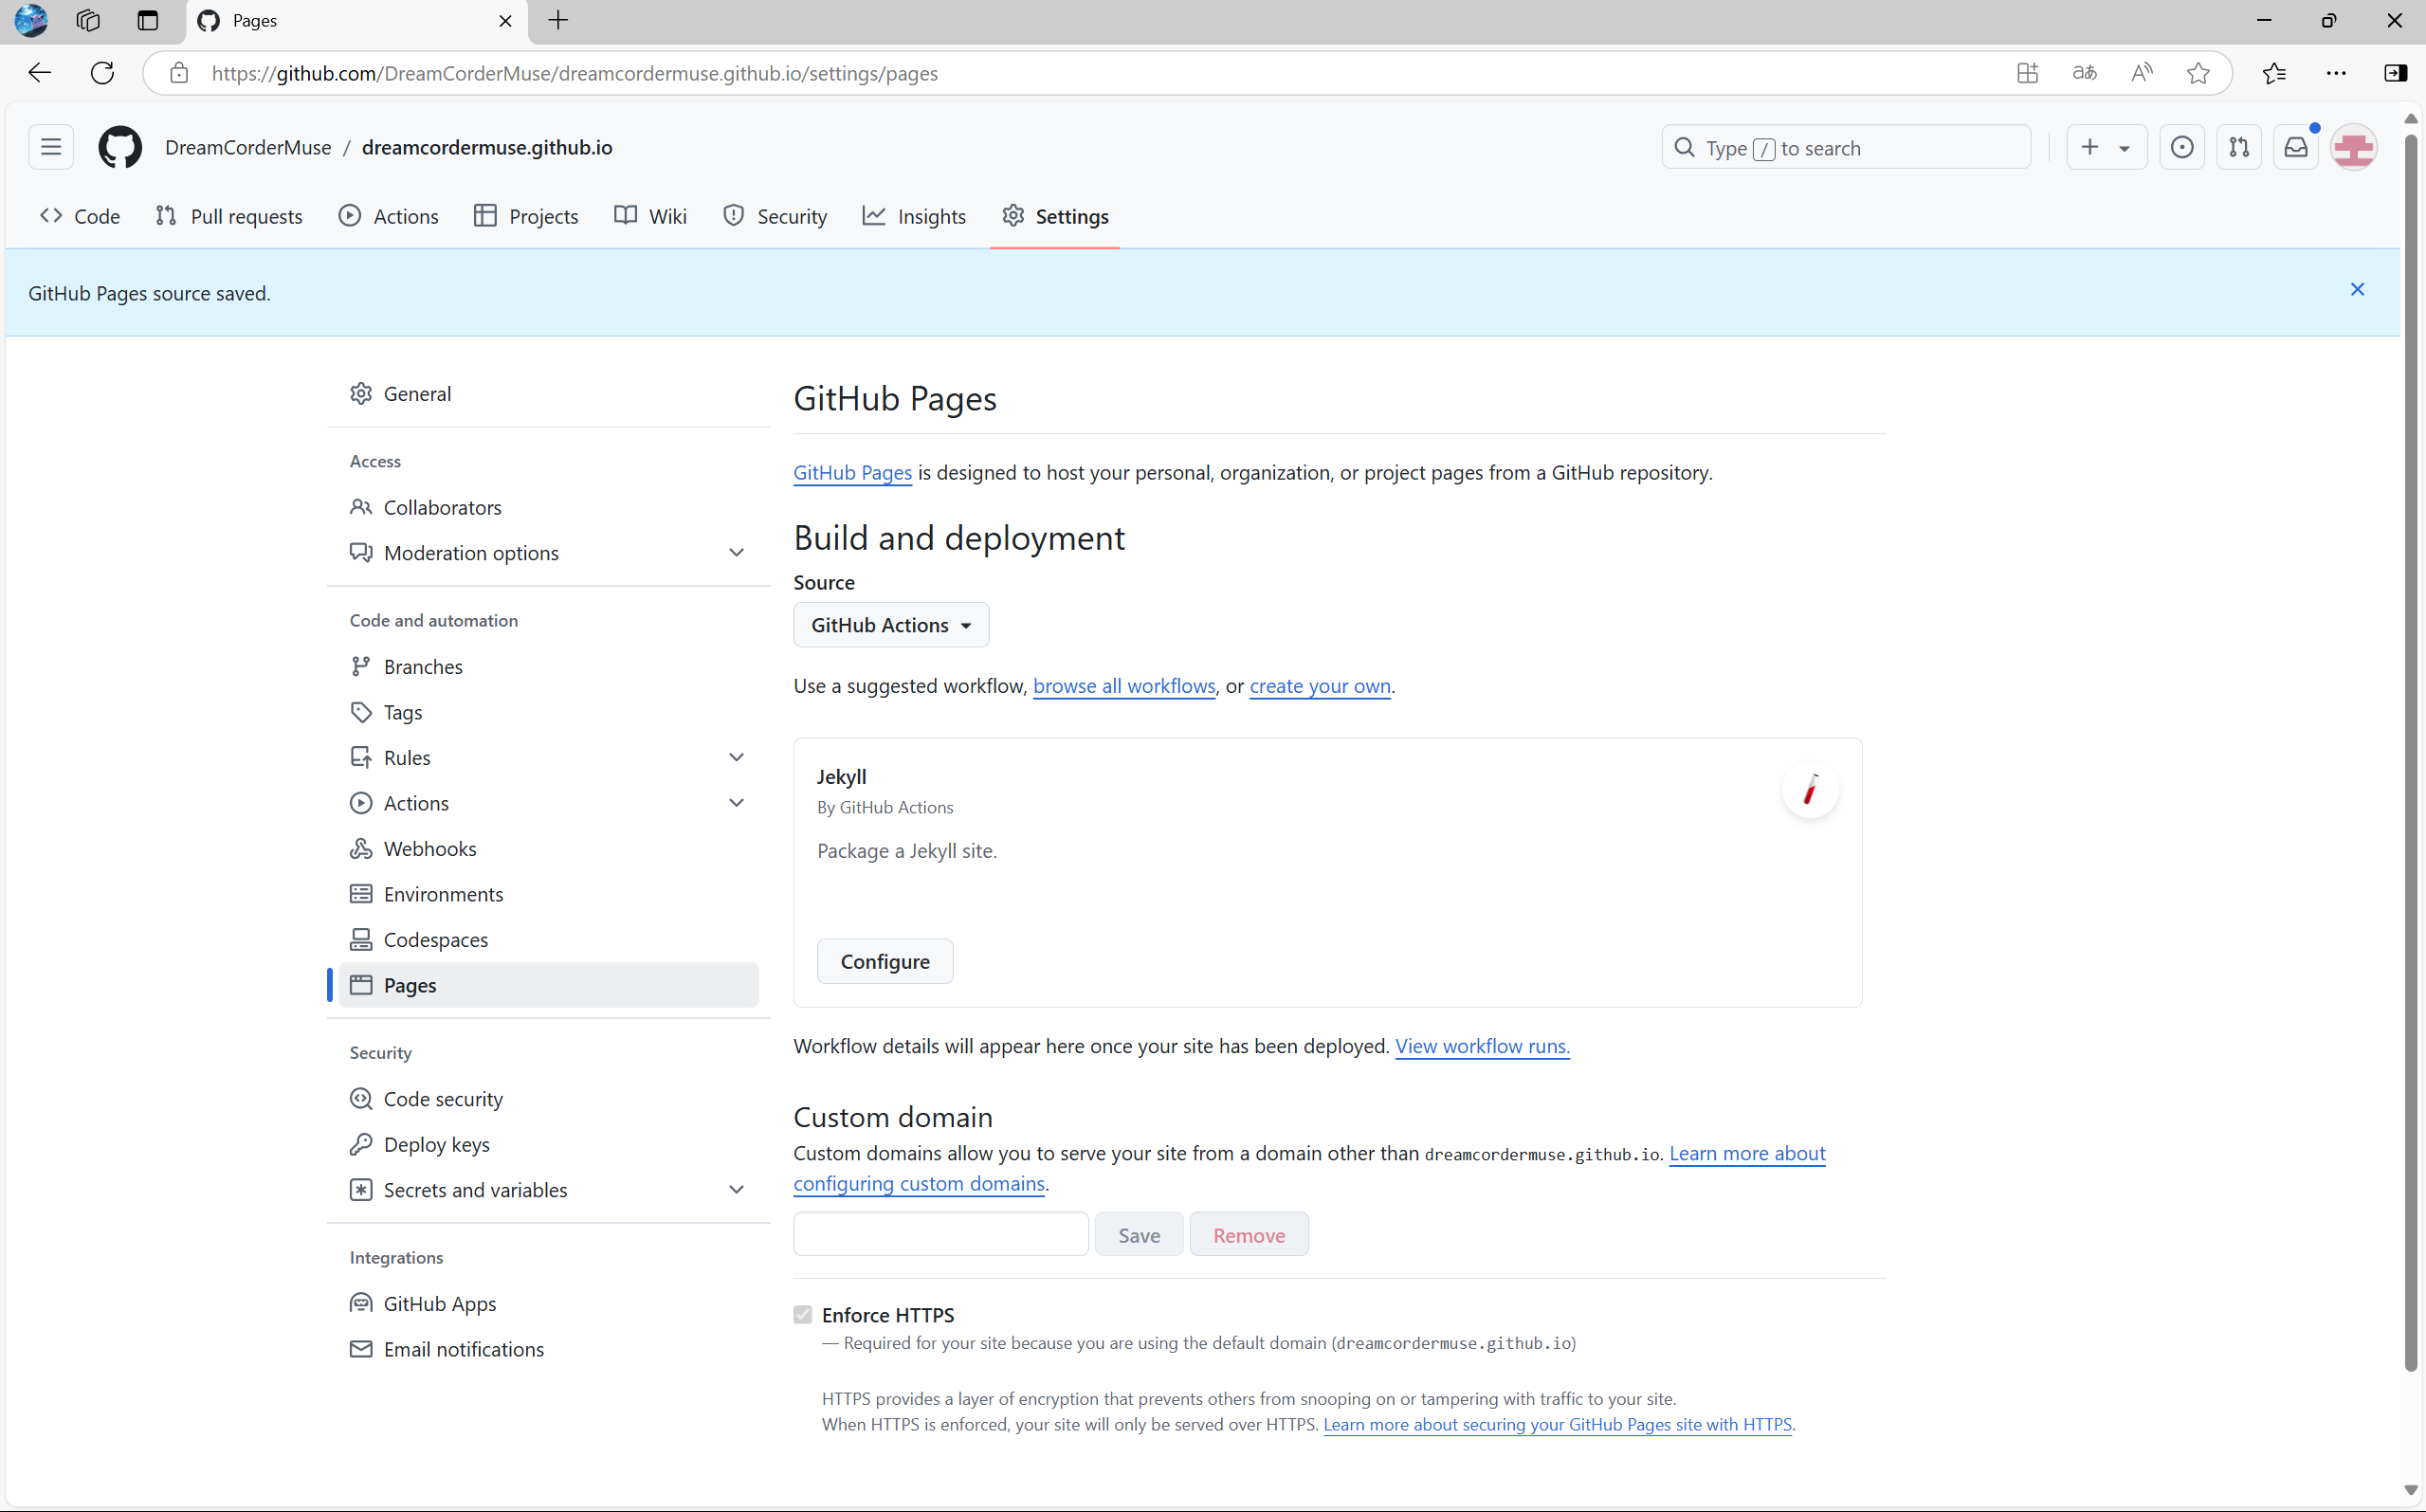Click the 'Type / to search' box

pyautogui.click(x=1846, y=147)
